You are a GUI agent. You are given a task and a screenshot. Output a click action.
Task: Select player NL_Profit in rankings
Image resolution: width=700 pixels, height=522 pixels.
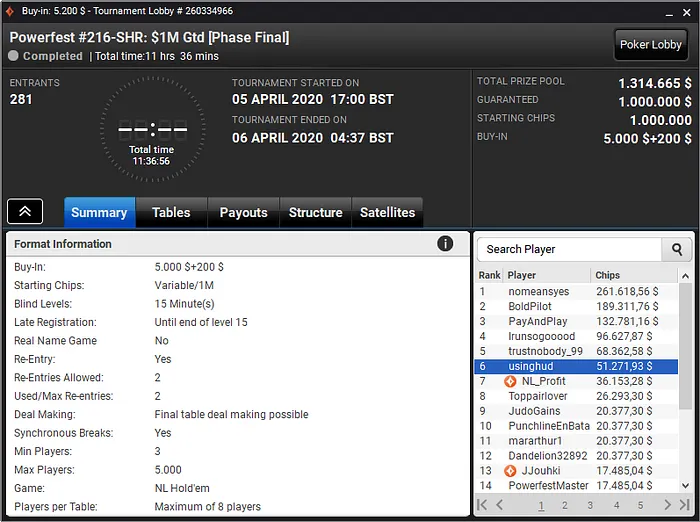tap(576, 381)
